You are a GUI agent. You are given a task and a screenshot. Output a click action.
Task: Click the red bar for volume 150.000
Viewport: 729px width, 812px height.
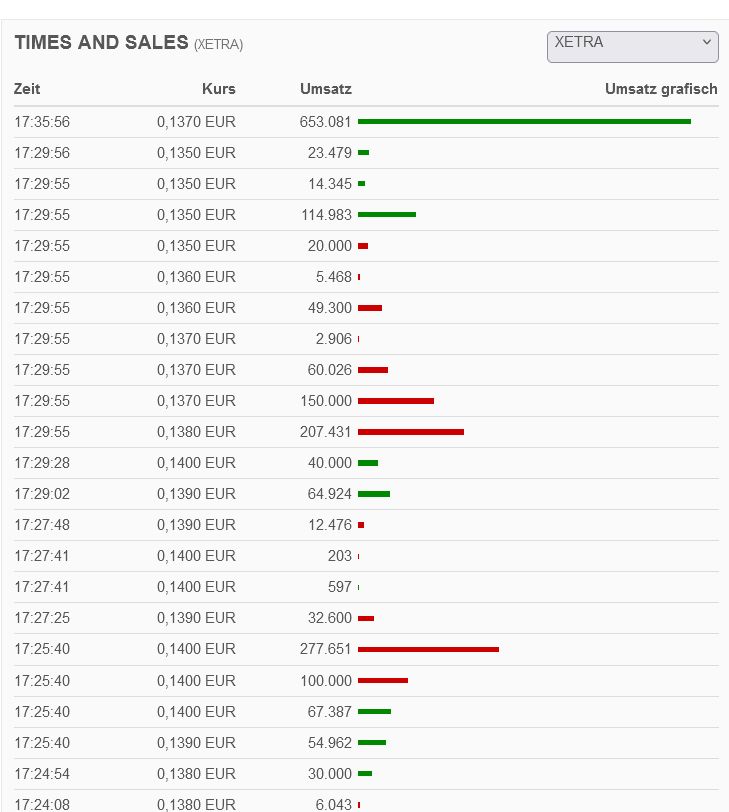coord(396,401)
